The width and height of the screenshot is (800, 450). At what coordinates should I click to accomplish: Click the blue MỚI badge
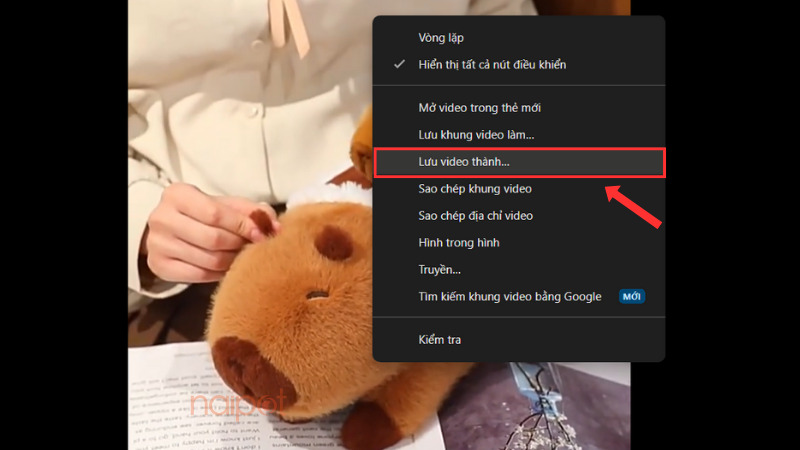[x=631, y=297]
